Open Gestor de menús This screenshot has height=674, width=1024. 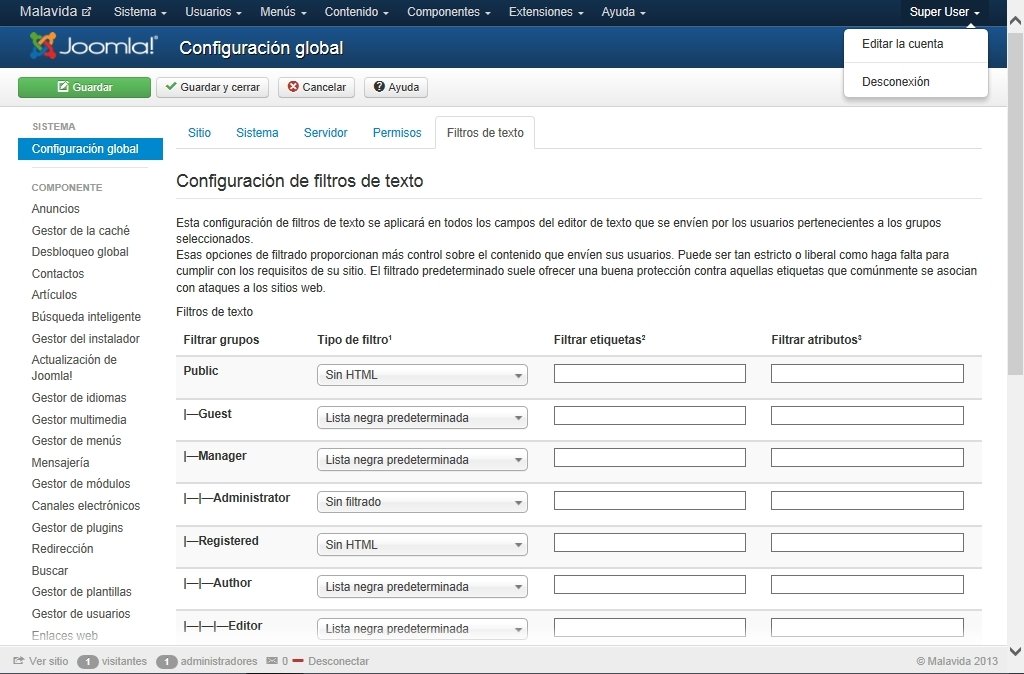76,440
